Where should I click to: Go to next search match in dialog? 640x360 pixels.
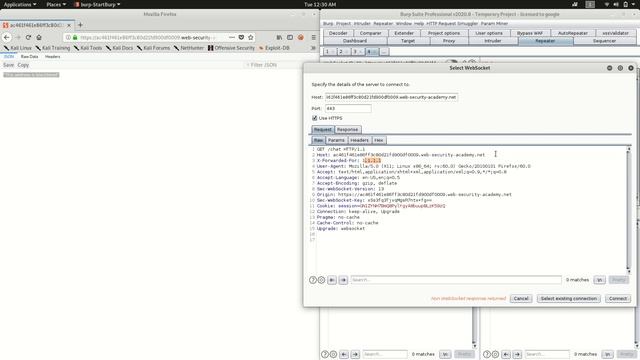(343, 280)
